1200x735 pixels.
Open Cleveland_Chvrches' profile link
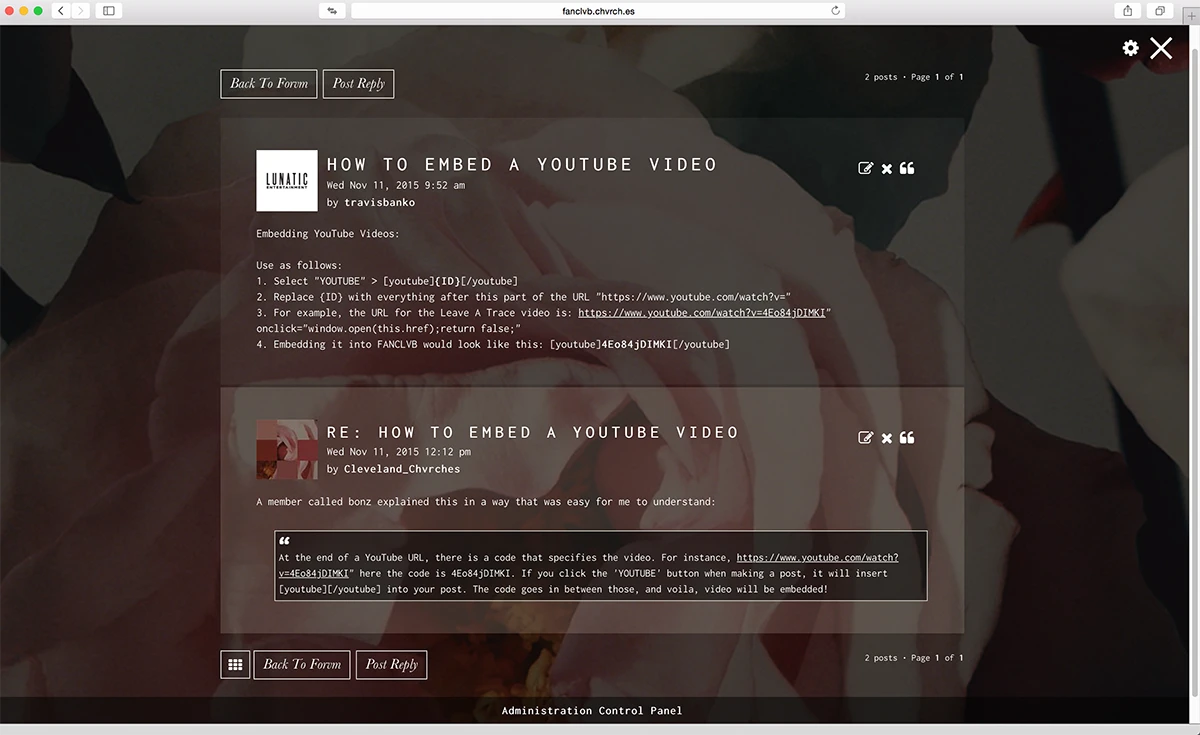pyautogui.click(x=402, y=468)
